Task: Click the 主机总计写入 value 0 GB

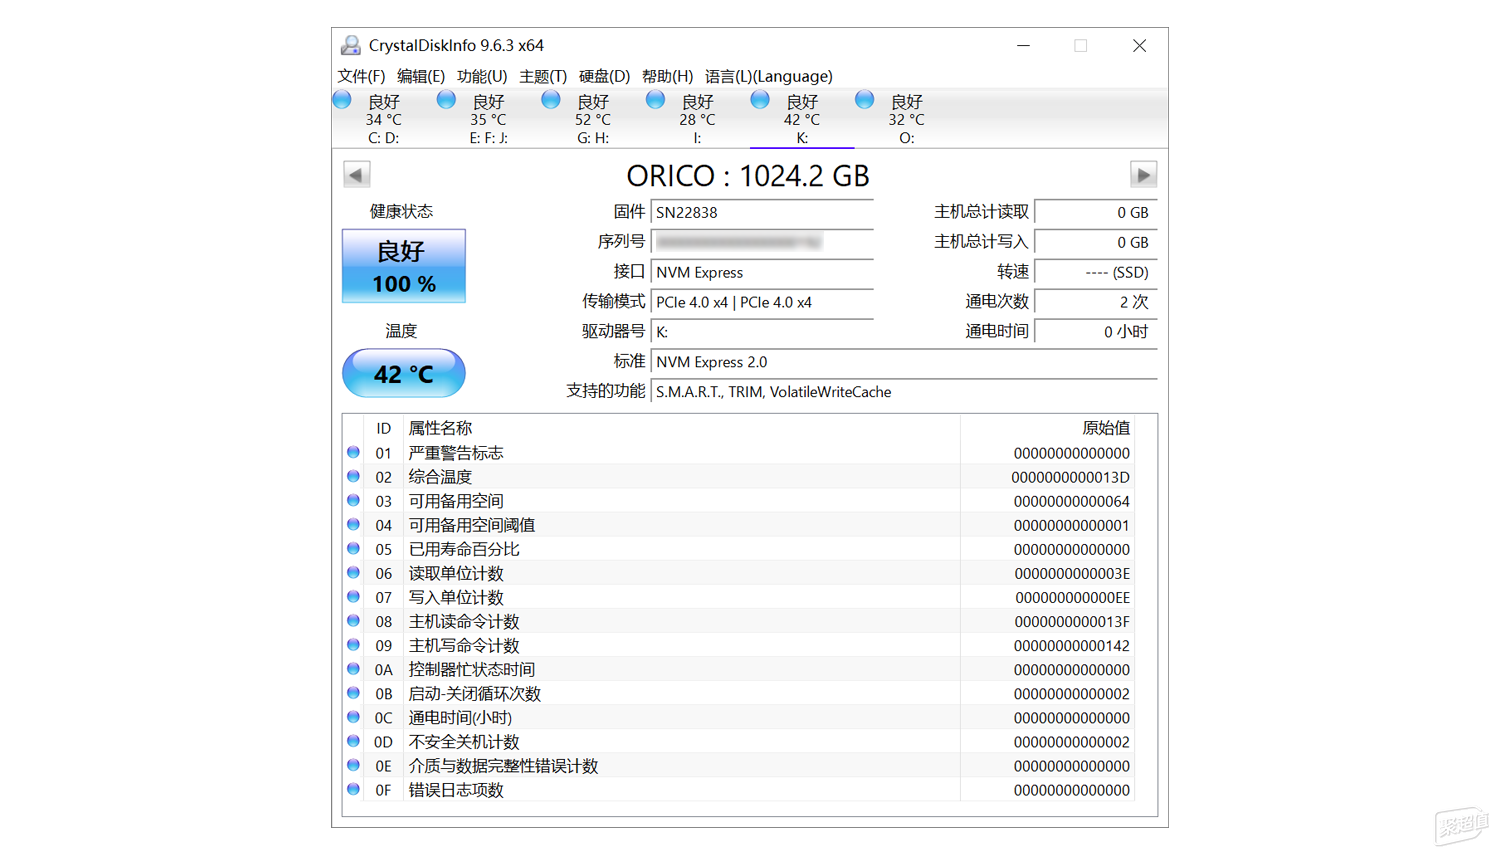Action: pos(1096,242)
